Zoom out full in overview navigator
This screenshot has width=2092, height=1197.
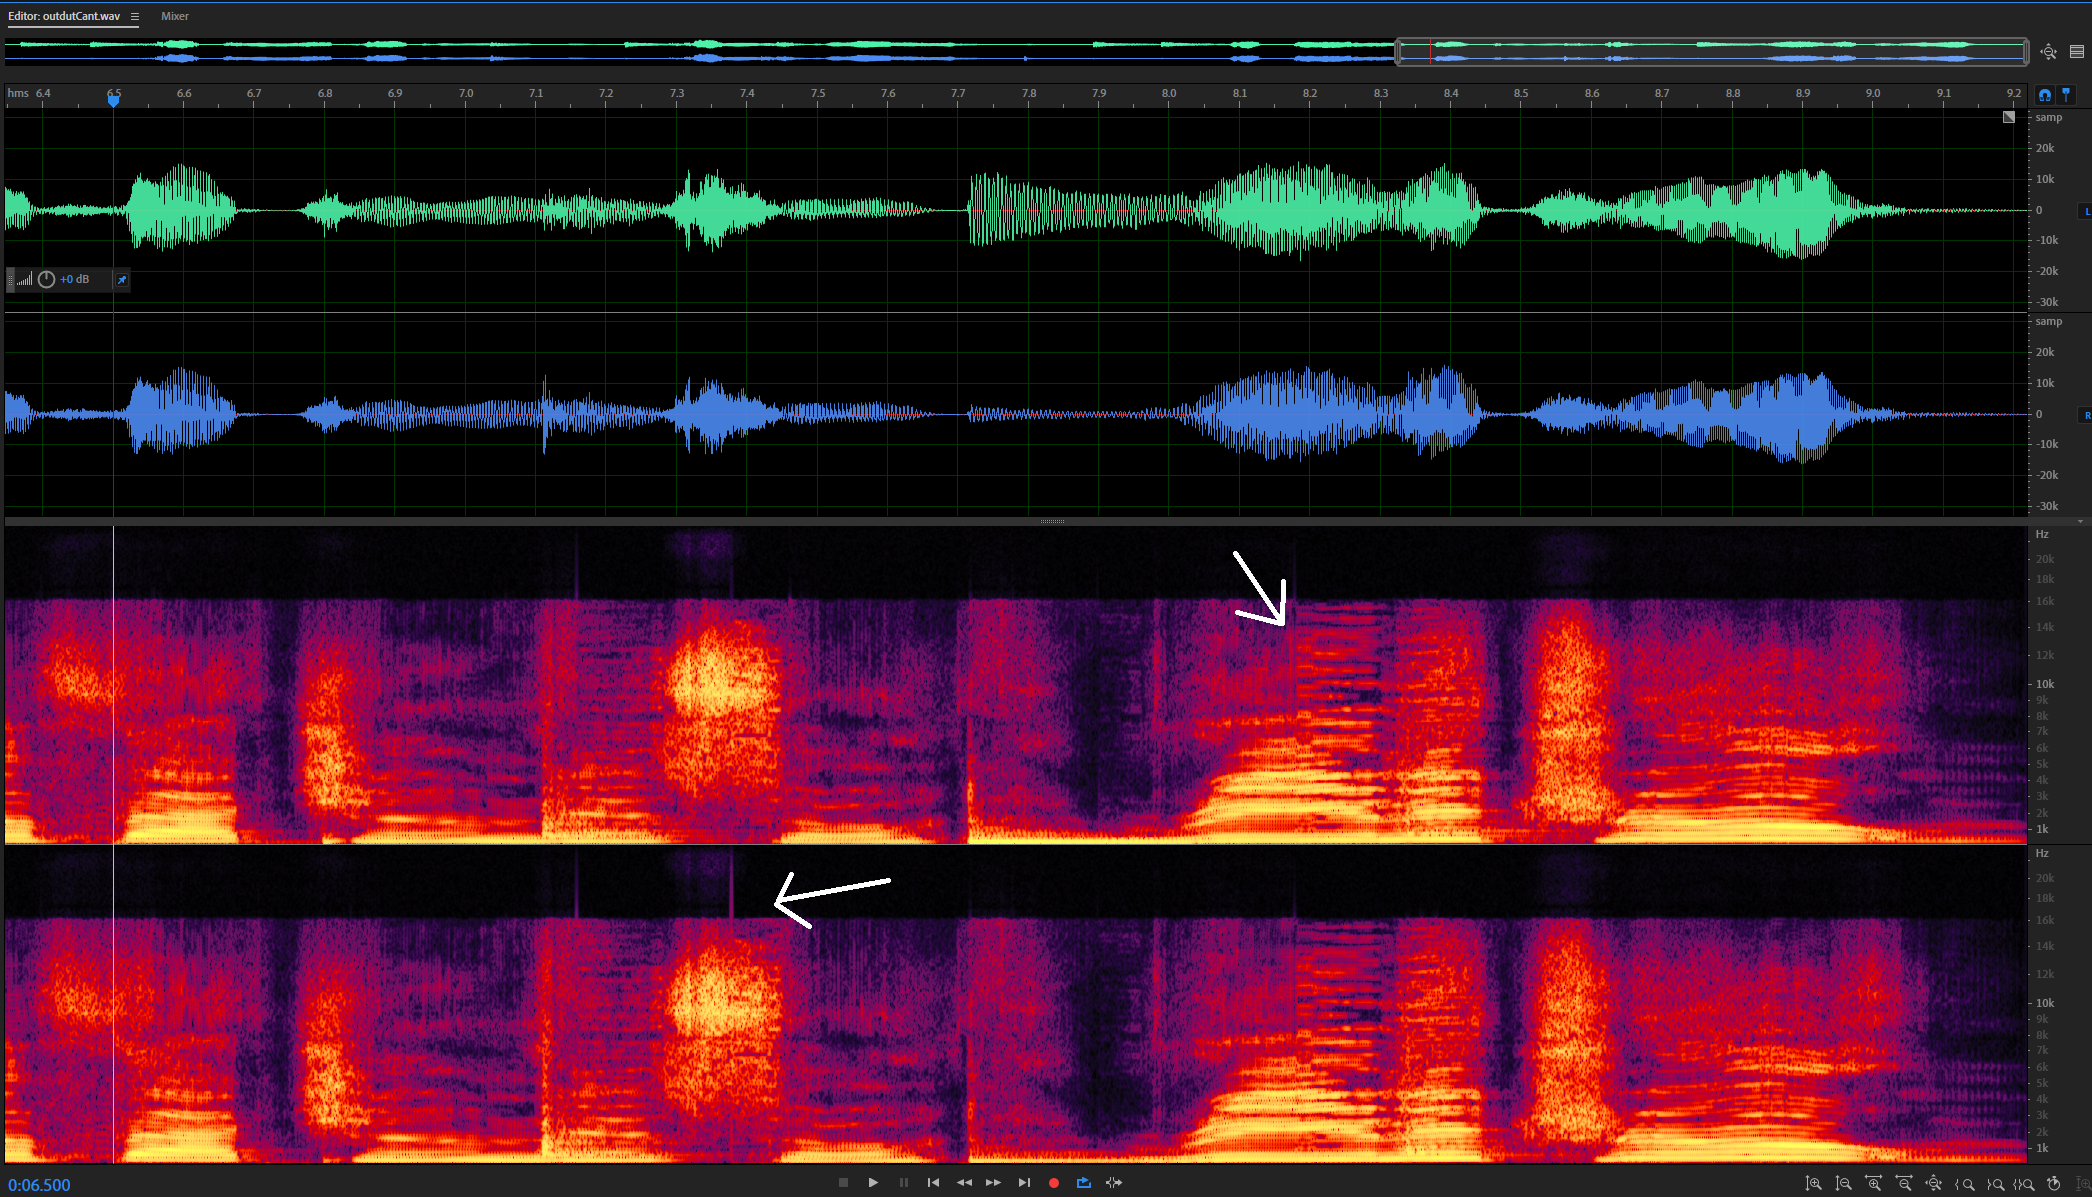click(x=2049, y=52)
